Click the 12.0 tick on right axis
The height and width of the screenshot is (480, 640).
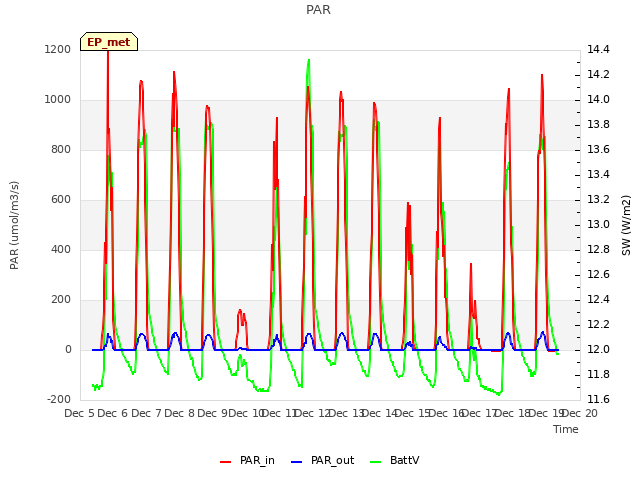pos(598,349)
